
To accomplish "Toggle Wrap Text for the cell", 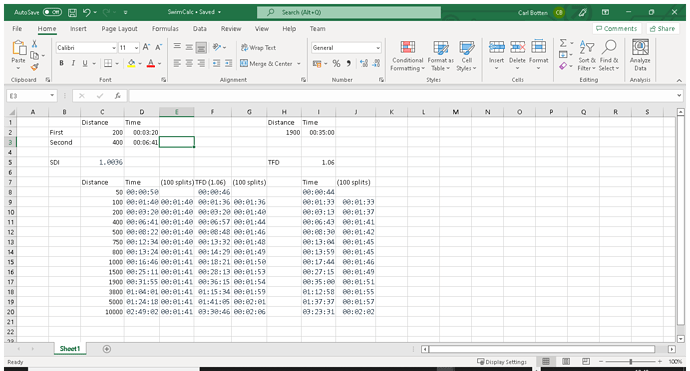I will 258,48.
